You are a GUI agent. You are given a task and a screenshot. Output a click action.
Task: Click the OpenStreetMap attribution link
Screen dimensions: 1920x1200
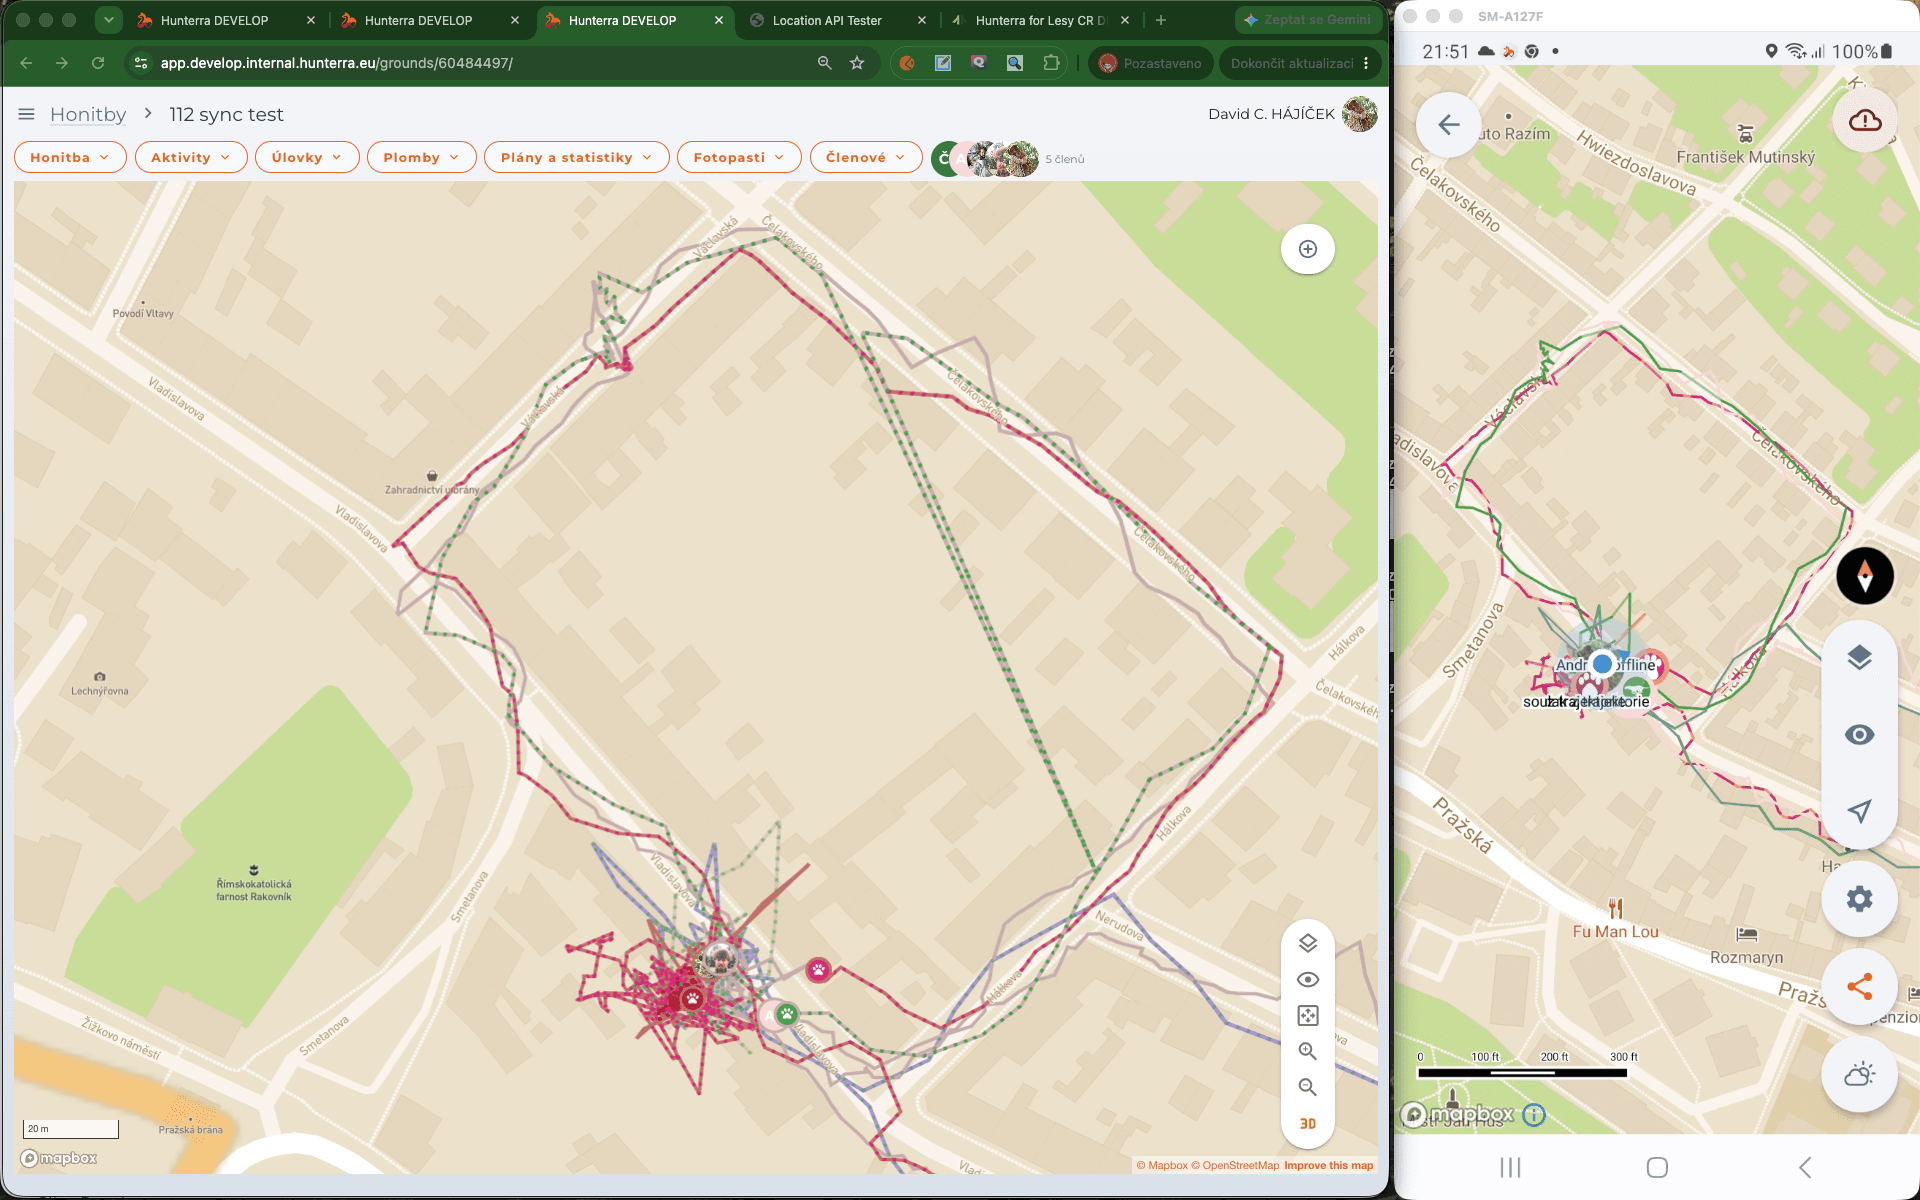click(x=1235, y=1165)
